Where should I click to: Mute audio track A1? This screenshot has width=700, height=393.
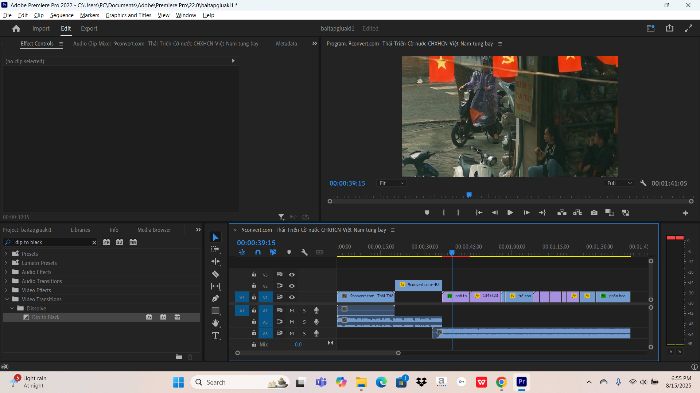click(x=292, y=310)
